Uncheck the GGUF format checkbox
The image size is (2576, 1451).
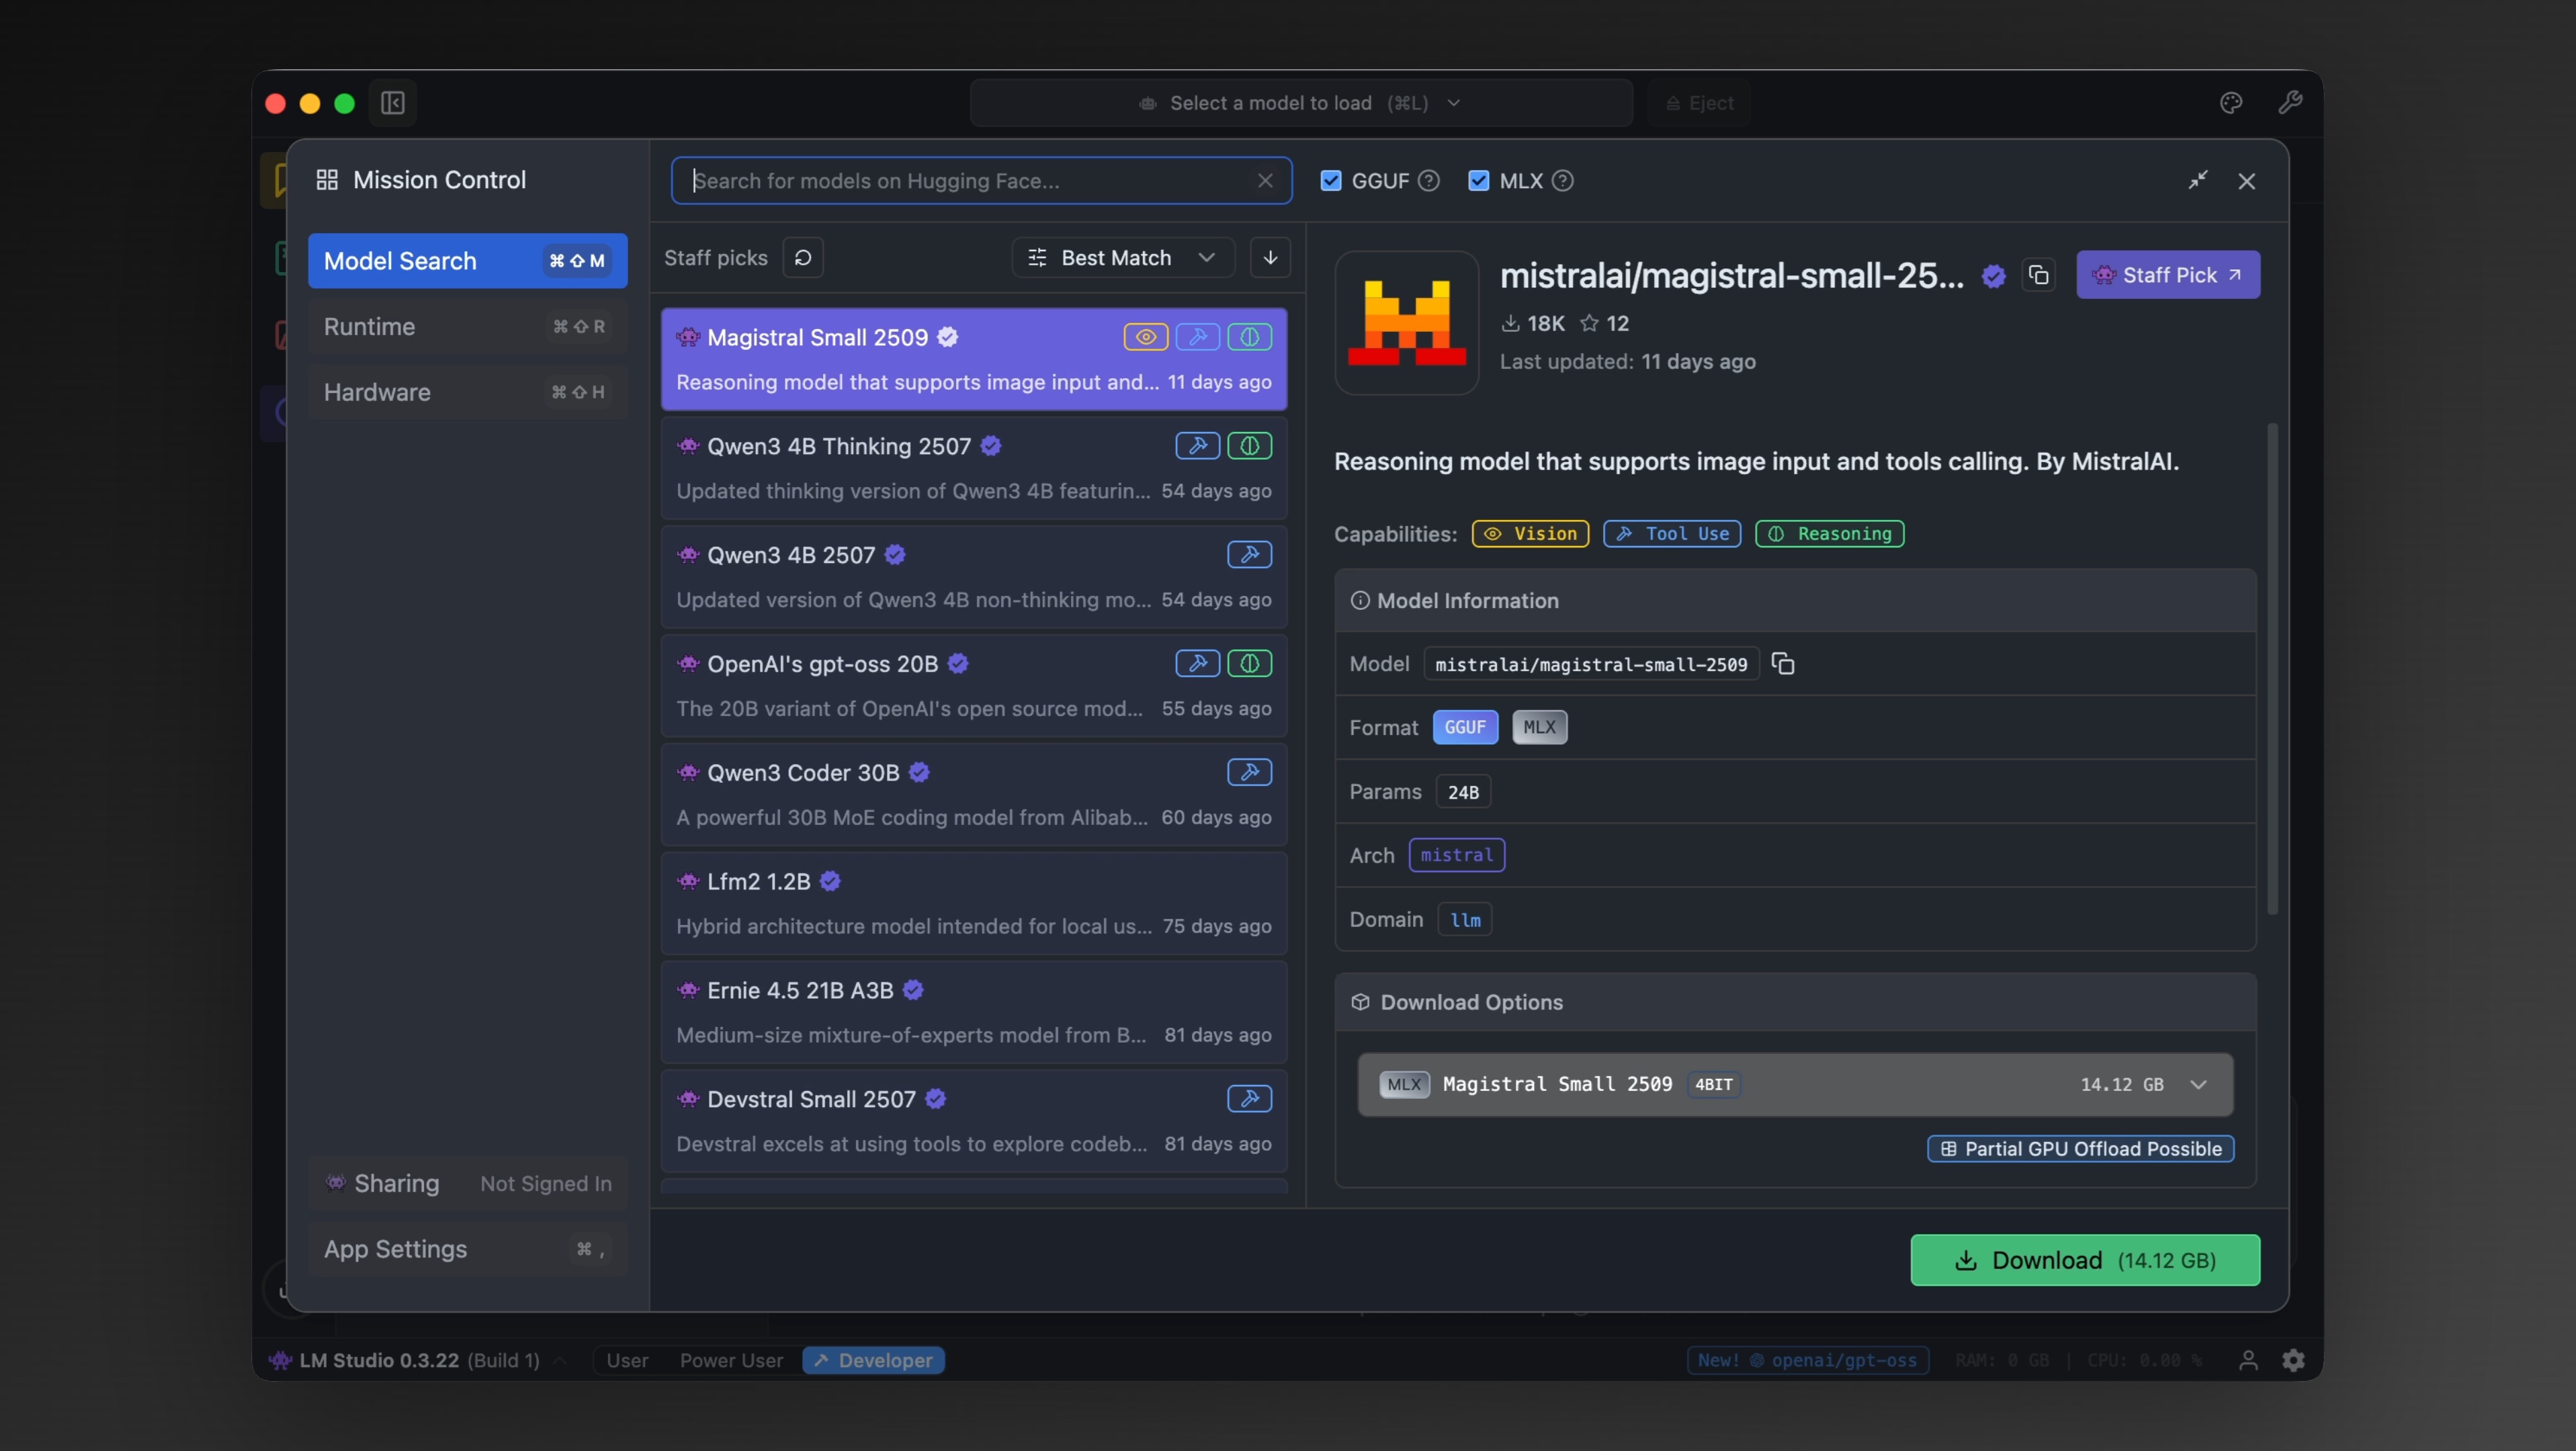click(x=1331, y=181)
